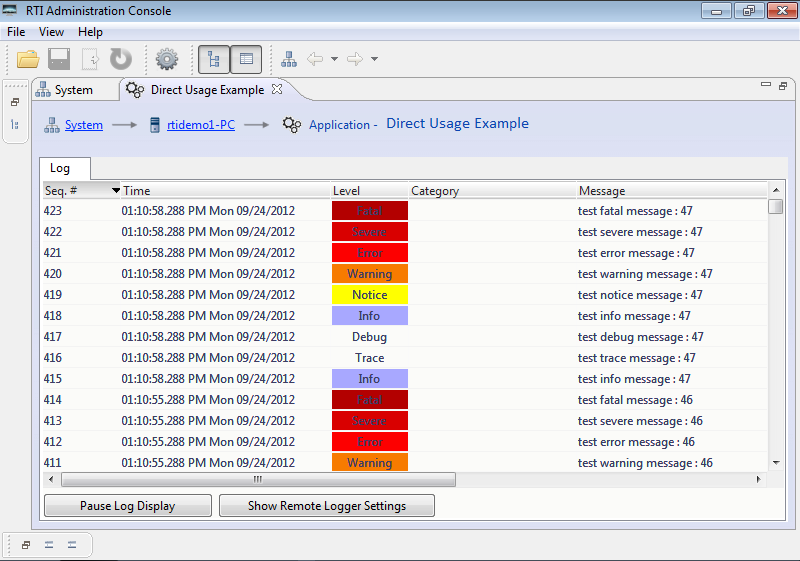Click the Refresh circular arrow icon
Screen dimensions: 800x561
(x=121, y=59)
